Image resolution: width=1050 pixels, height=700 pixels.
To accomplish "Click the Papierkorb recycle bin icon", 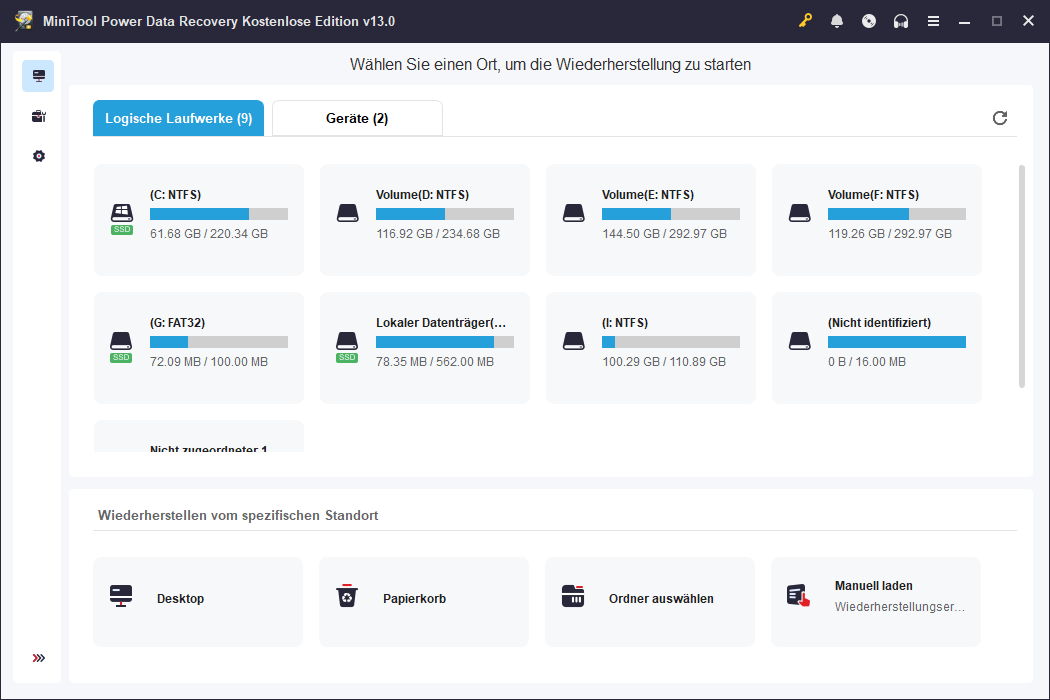I will [347, 596].
